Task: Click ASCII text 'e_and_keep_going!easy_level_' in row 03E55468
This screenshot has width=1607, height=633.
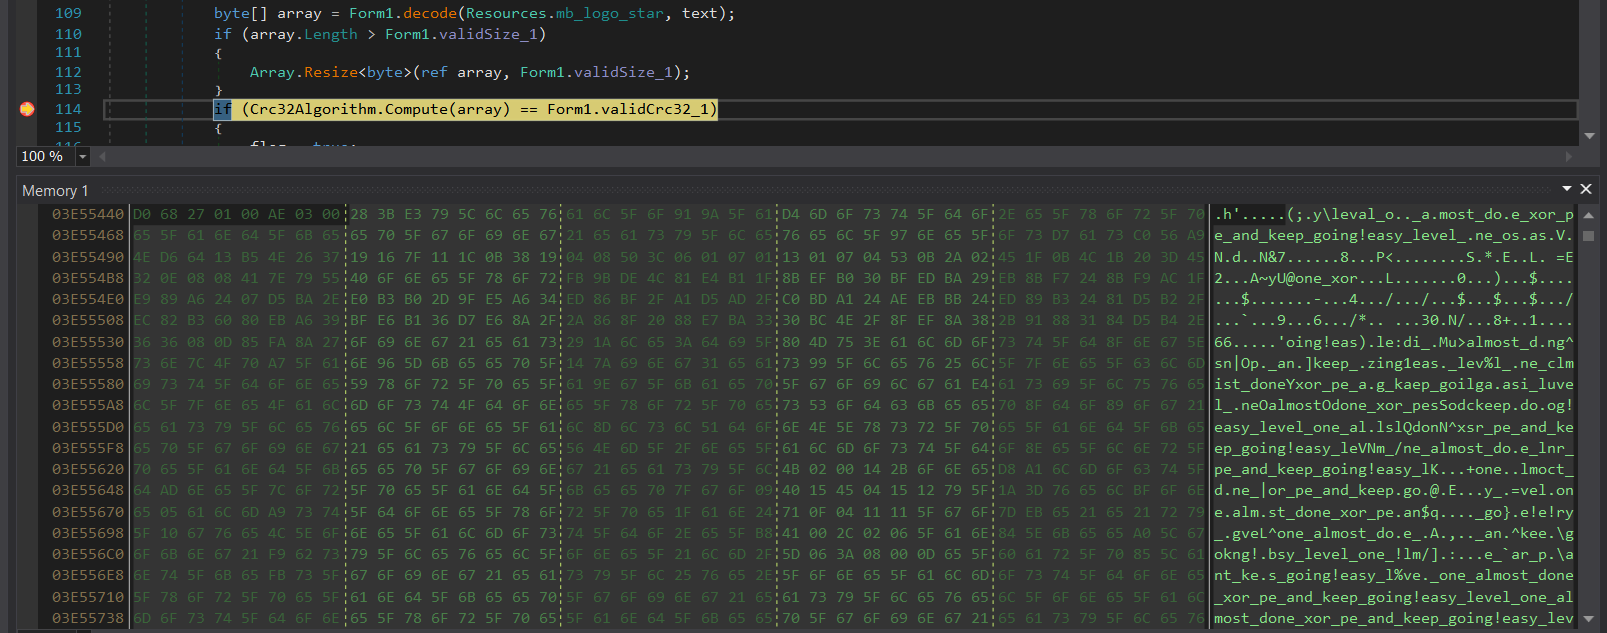Action: (x=1340, y=235)
